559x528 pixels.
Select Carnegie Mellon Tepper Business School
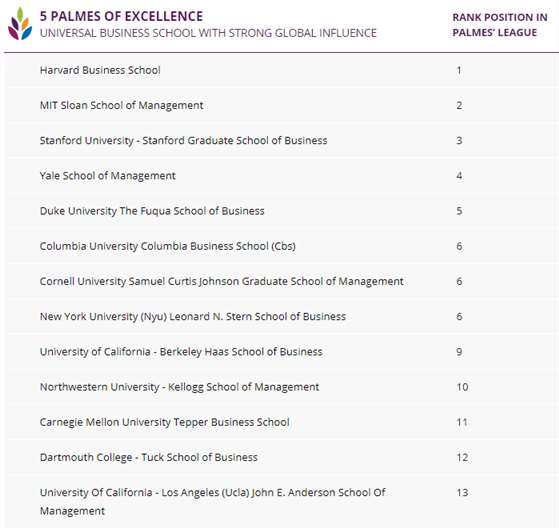click(x=165, y=422)
